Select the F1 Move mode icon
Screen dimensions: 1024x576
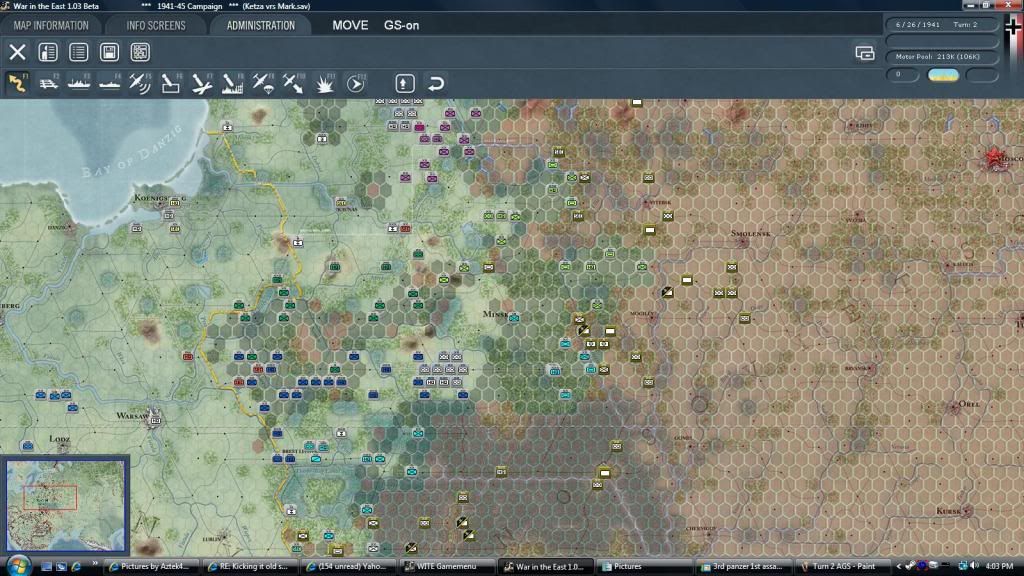[x=17, y=84]
